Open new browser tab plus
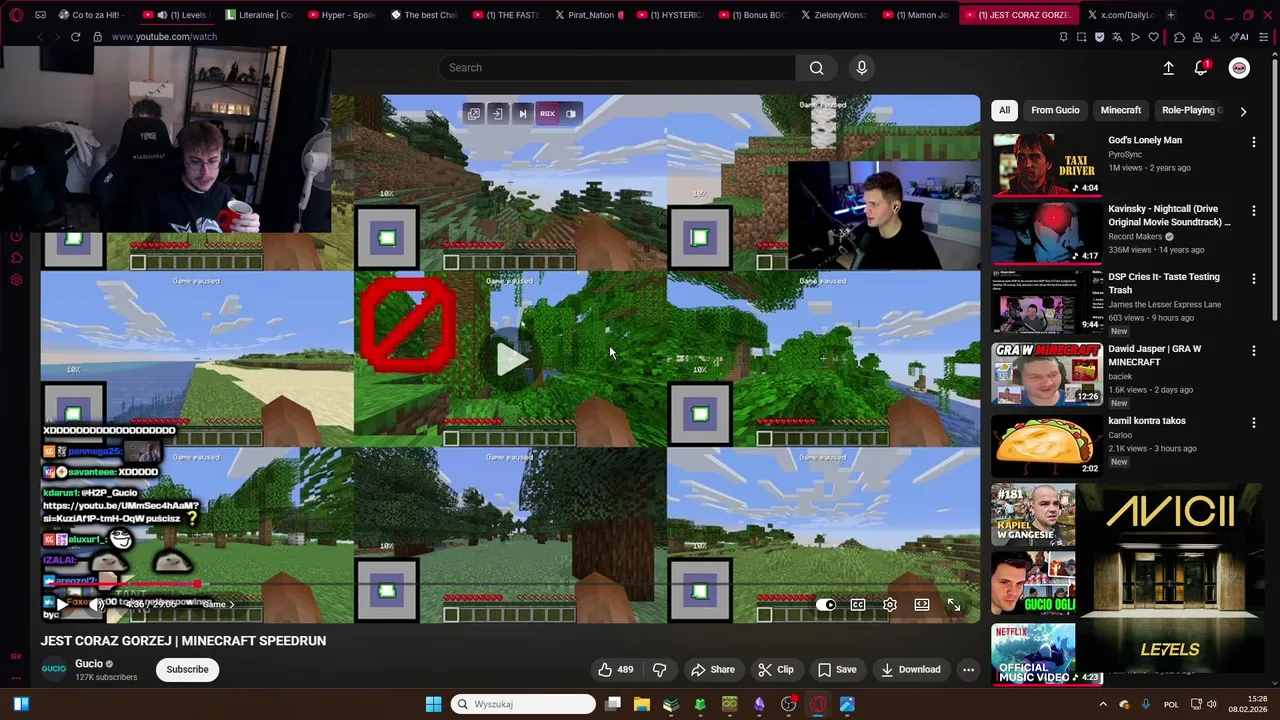Image resolution: width=1280 pixels, height=720 pixels. [x=1170, y=15]
